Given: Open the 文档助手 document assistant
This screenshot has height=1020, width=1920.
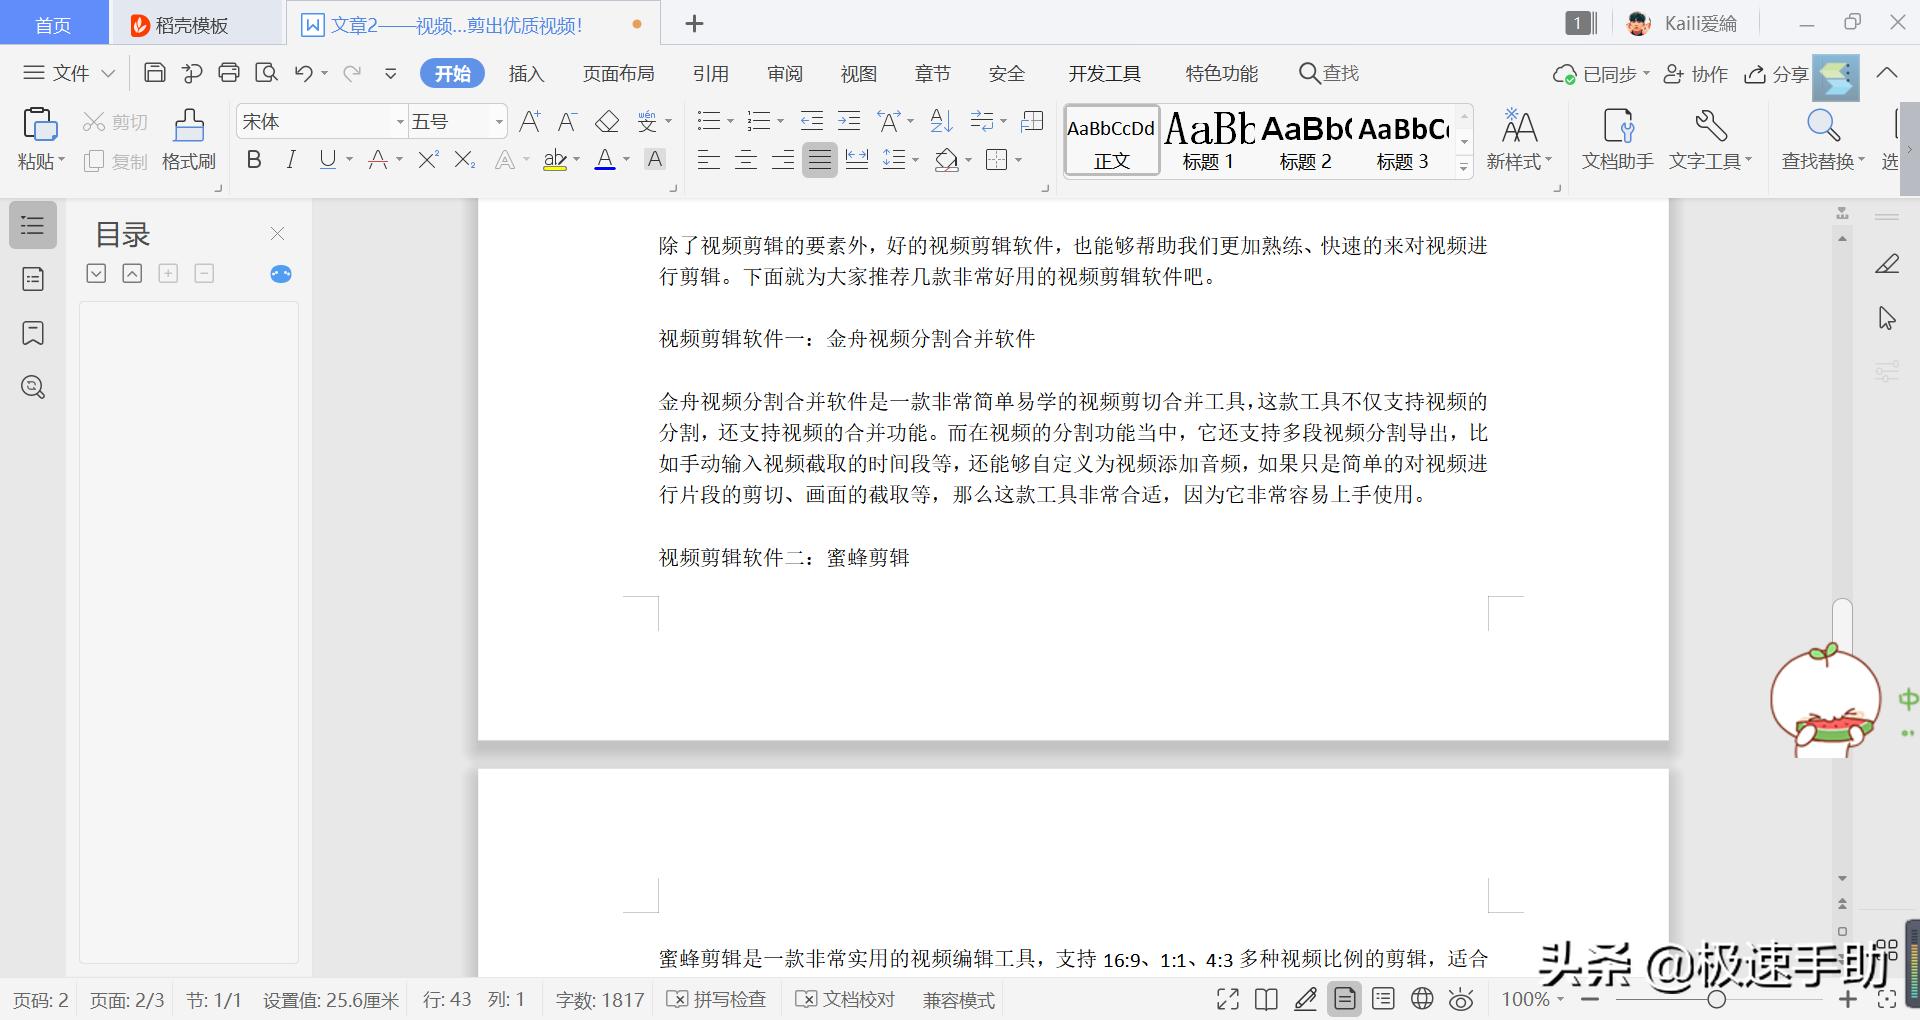Looking at the screenshot, I should point(1616,140).
